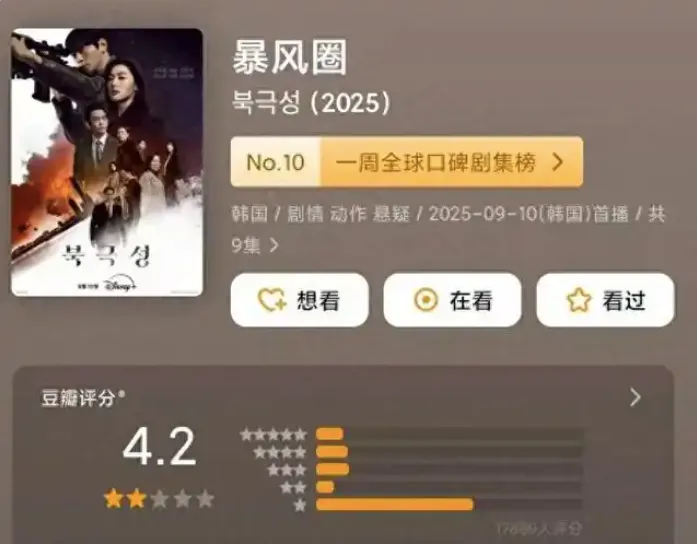Viewport: 697px width, 544px height.
Task: Tap the circle-dot icon beside 在看
Action: tap(426, 300)
